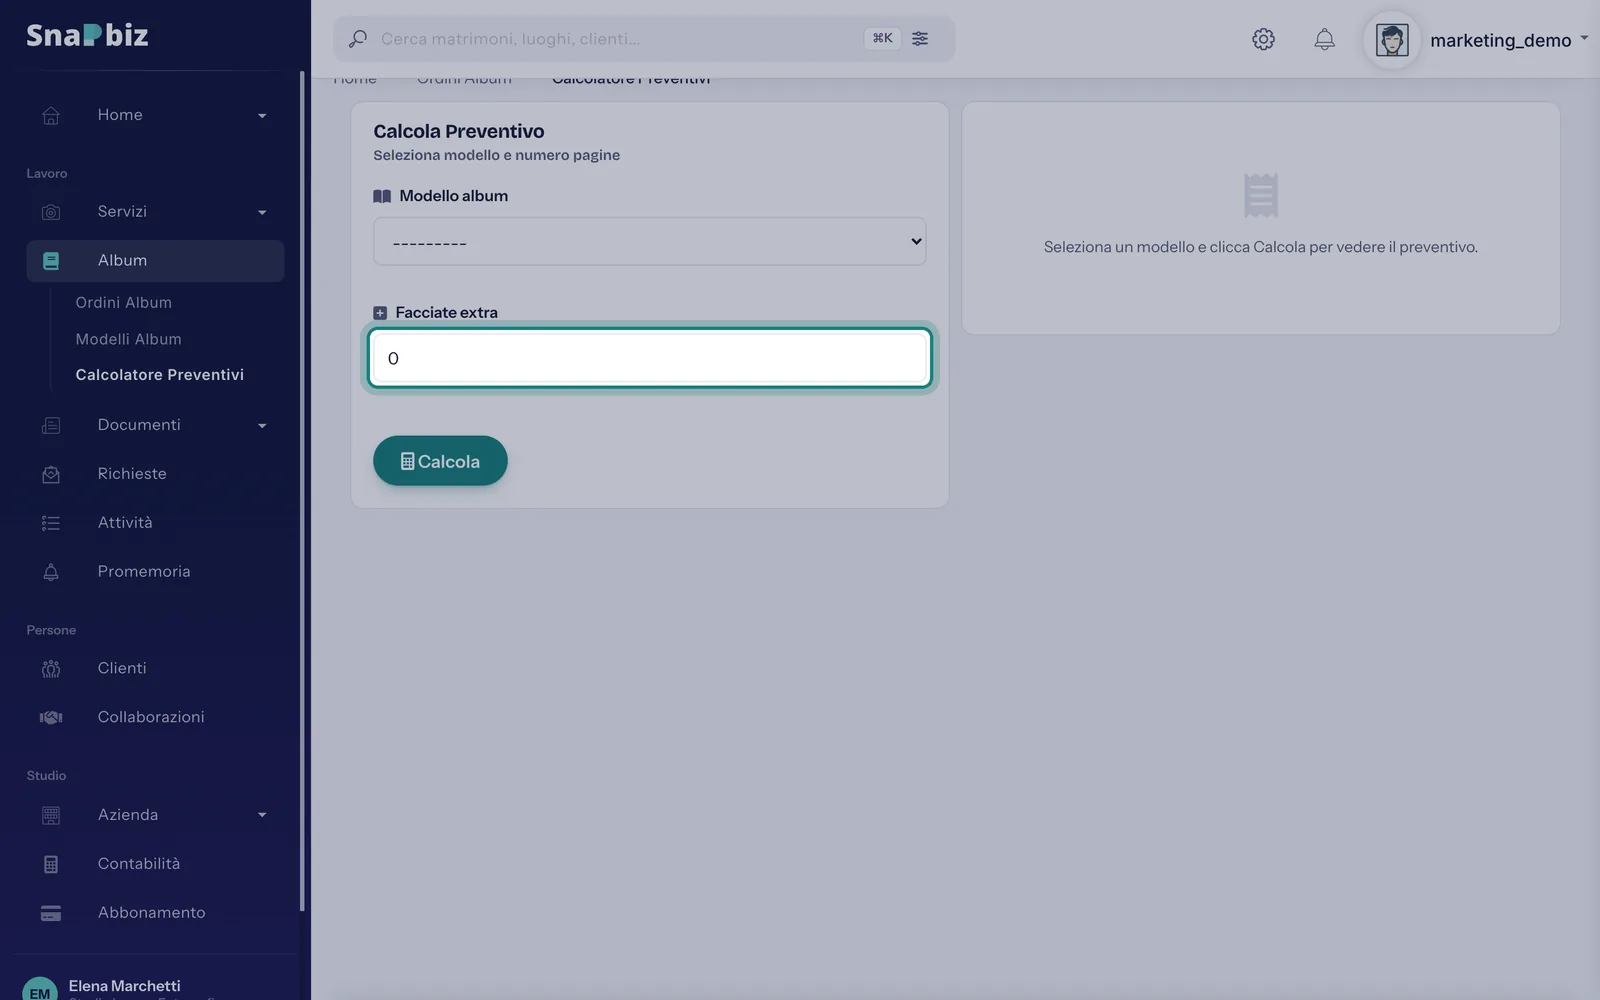1600x1000 pixels.
Task: Expand the Servizi submenu arrow
Action: [x=262, y=213]
